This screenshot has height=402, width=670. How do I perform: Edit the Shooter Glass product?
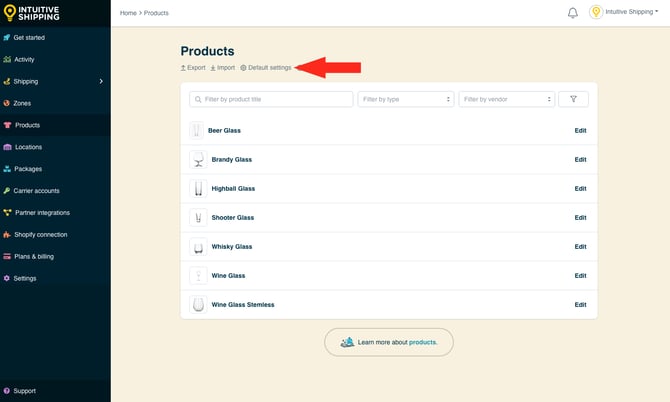pos(580,217)
